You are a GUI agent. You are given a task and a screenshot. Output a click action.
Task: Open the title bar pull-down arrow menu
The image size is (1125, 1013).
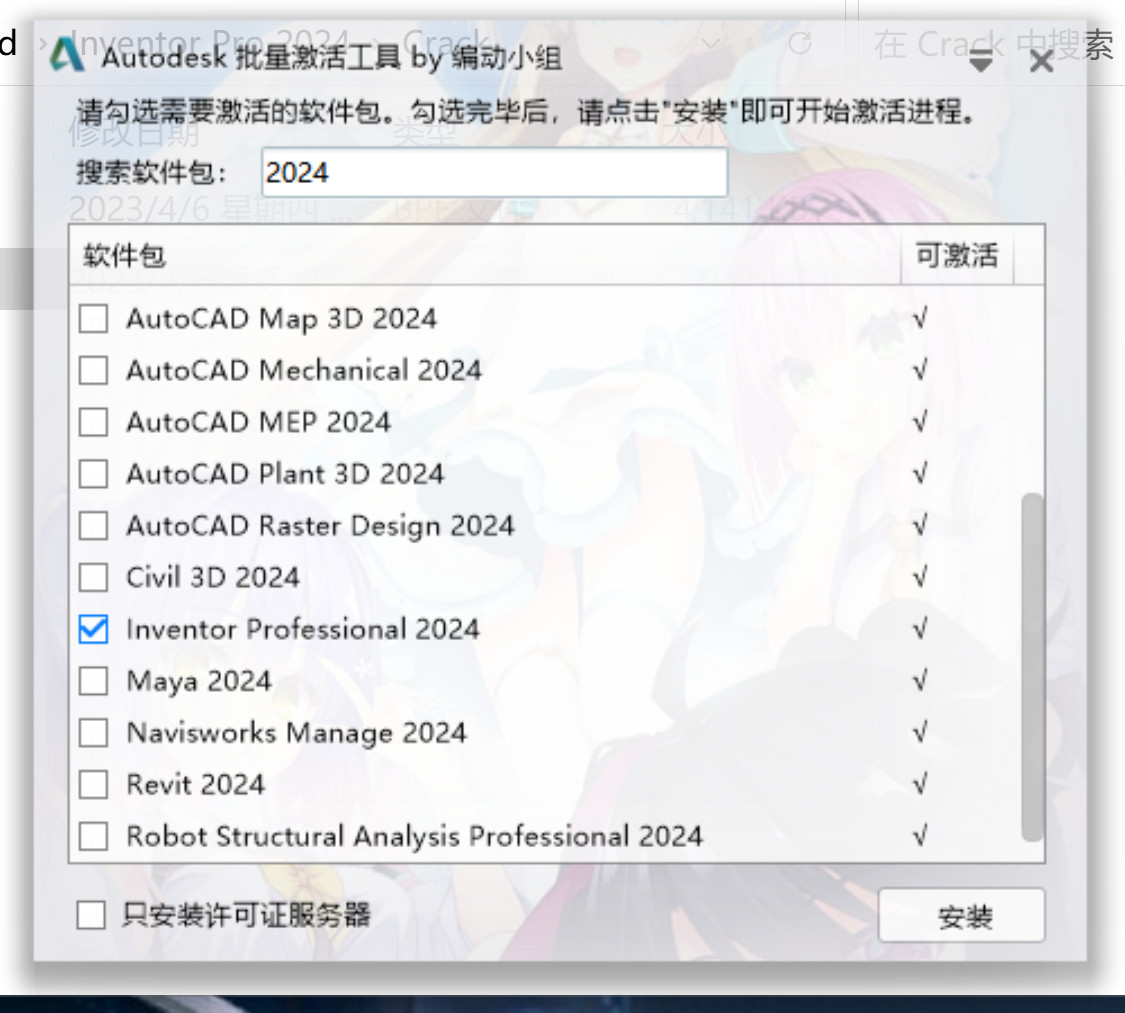tap(981, 61)
